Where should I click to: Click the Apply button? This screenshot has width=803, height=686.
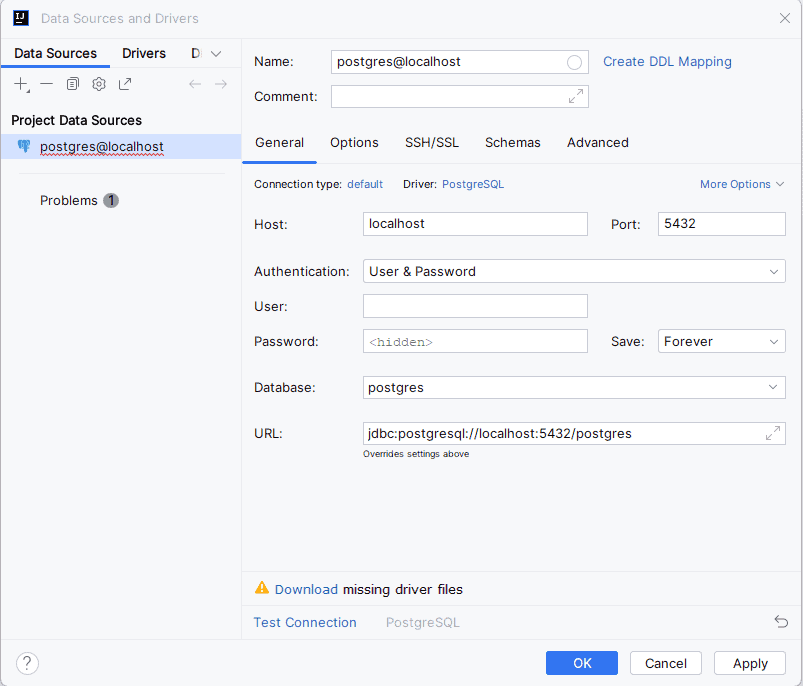[x=750, y=663]
